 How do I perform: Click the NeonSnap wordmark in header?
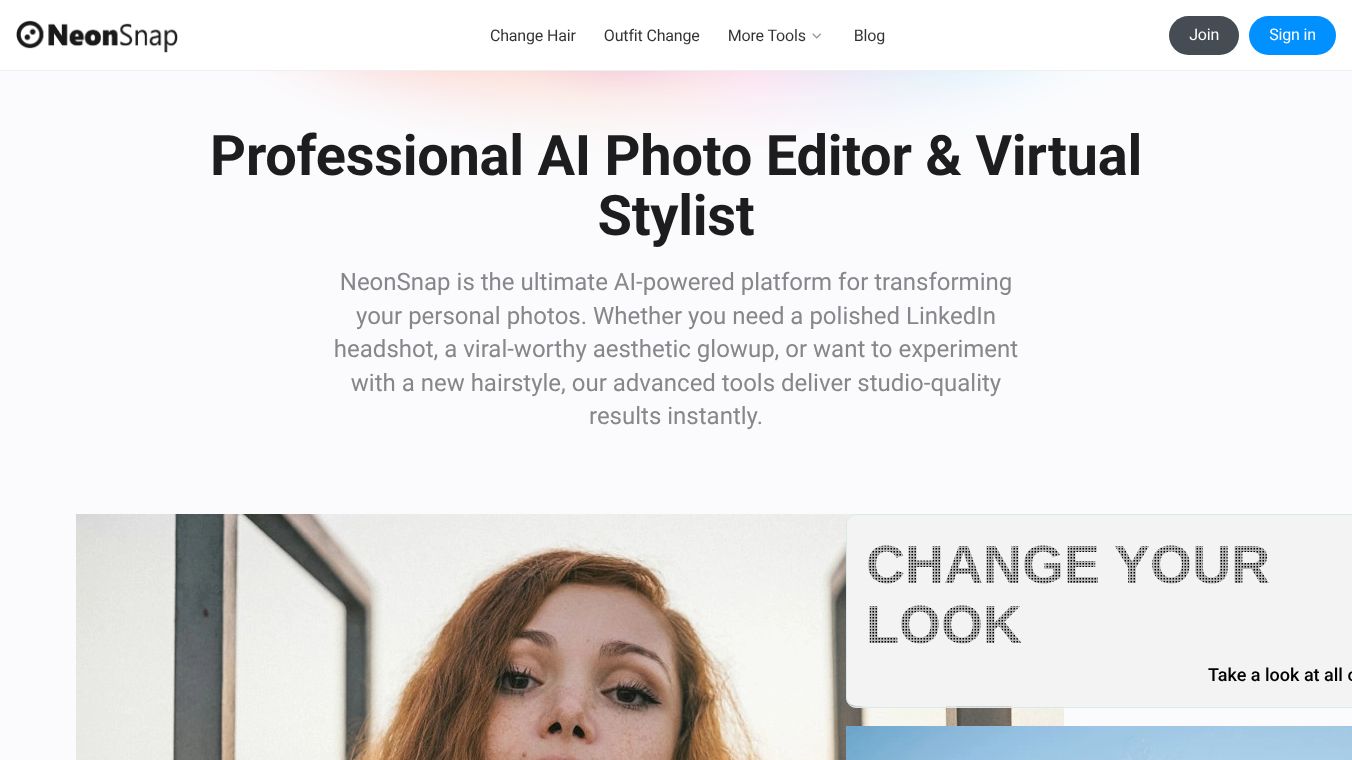pyautogui.click(x=112, y=36)
